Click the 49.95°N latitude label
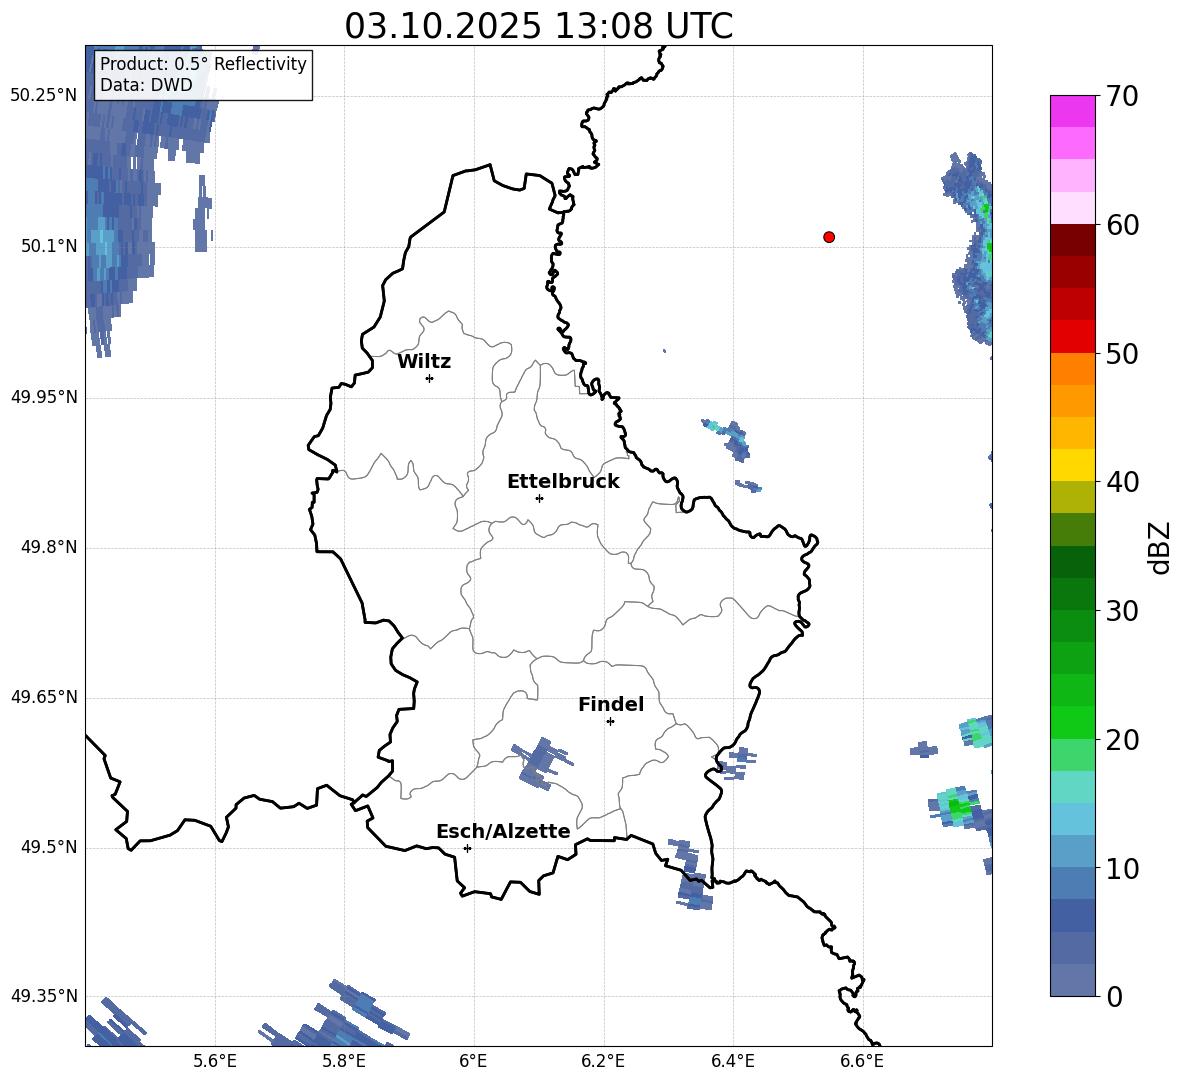The width and height of the screenshot is (1184, 1081). pyautogui.click(x=44, y=397)
